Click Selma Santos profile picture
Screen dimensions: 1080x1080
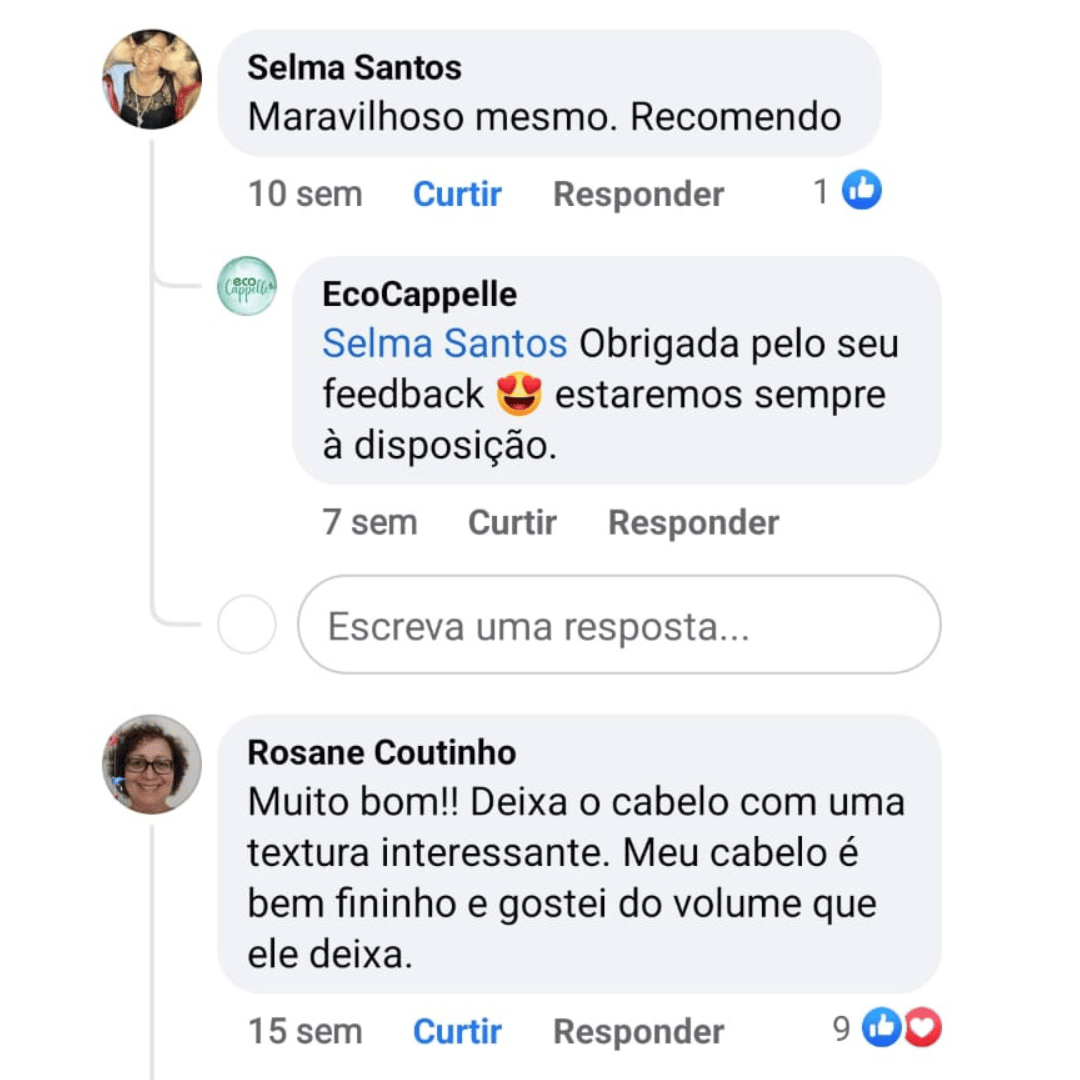coord(152,80)
